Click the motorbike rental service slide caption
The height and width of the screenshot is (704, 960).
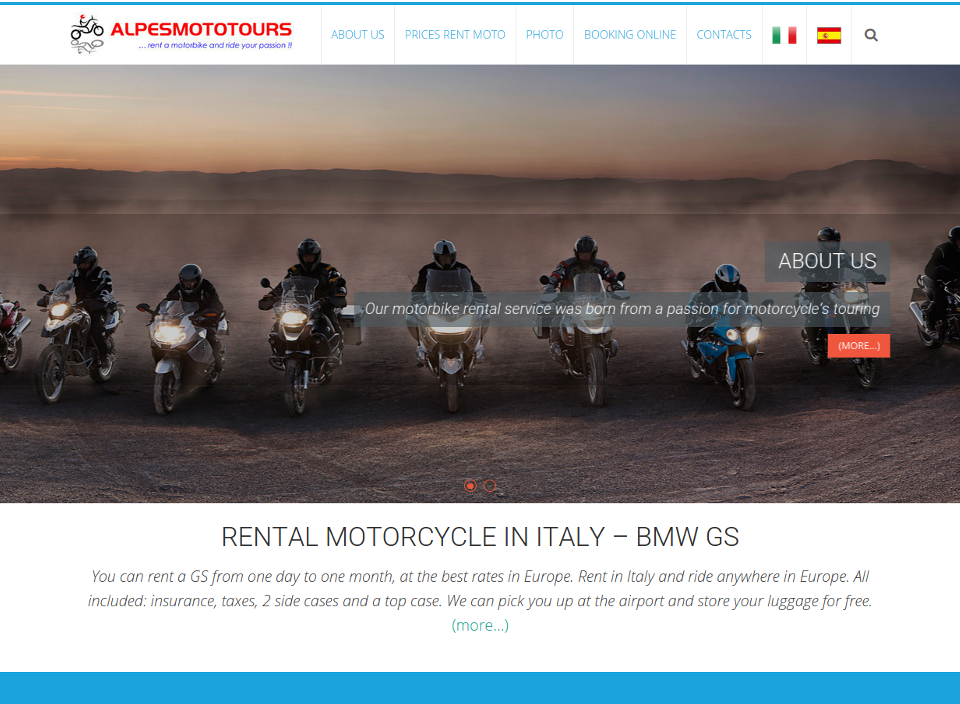pyautogui.click(x=622, y=309)
